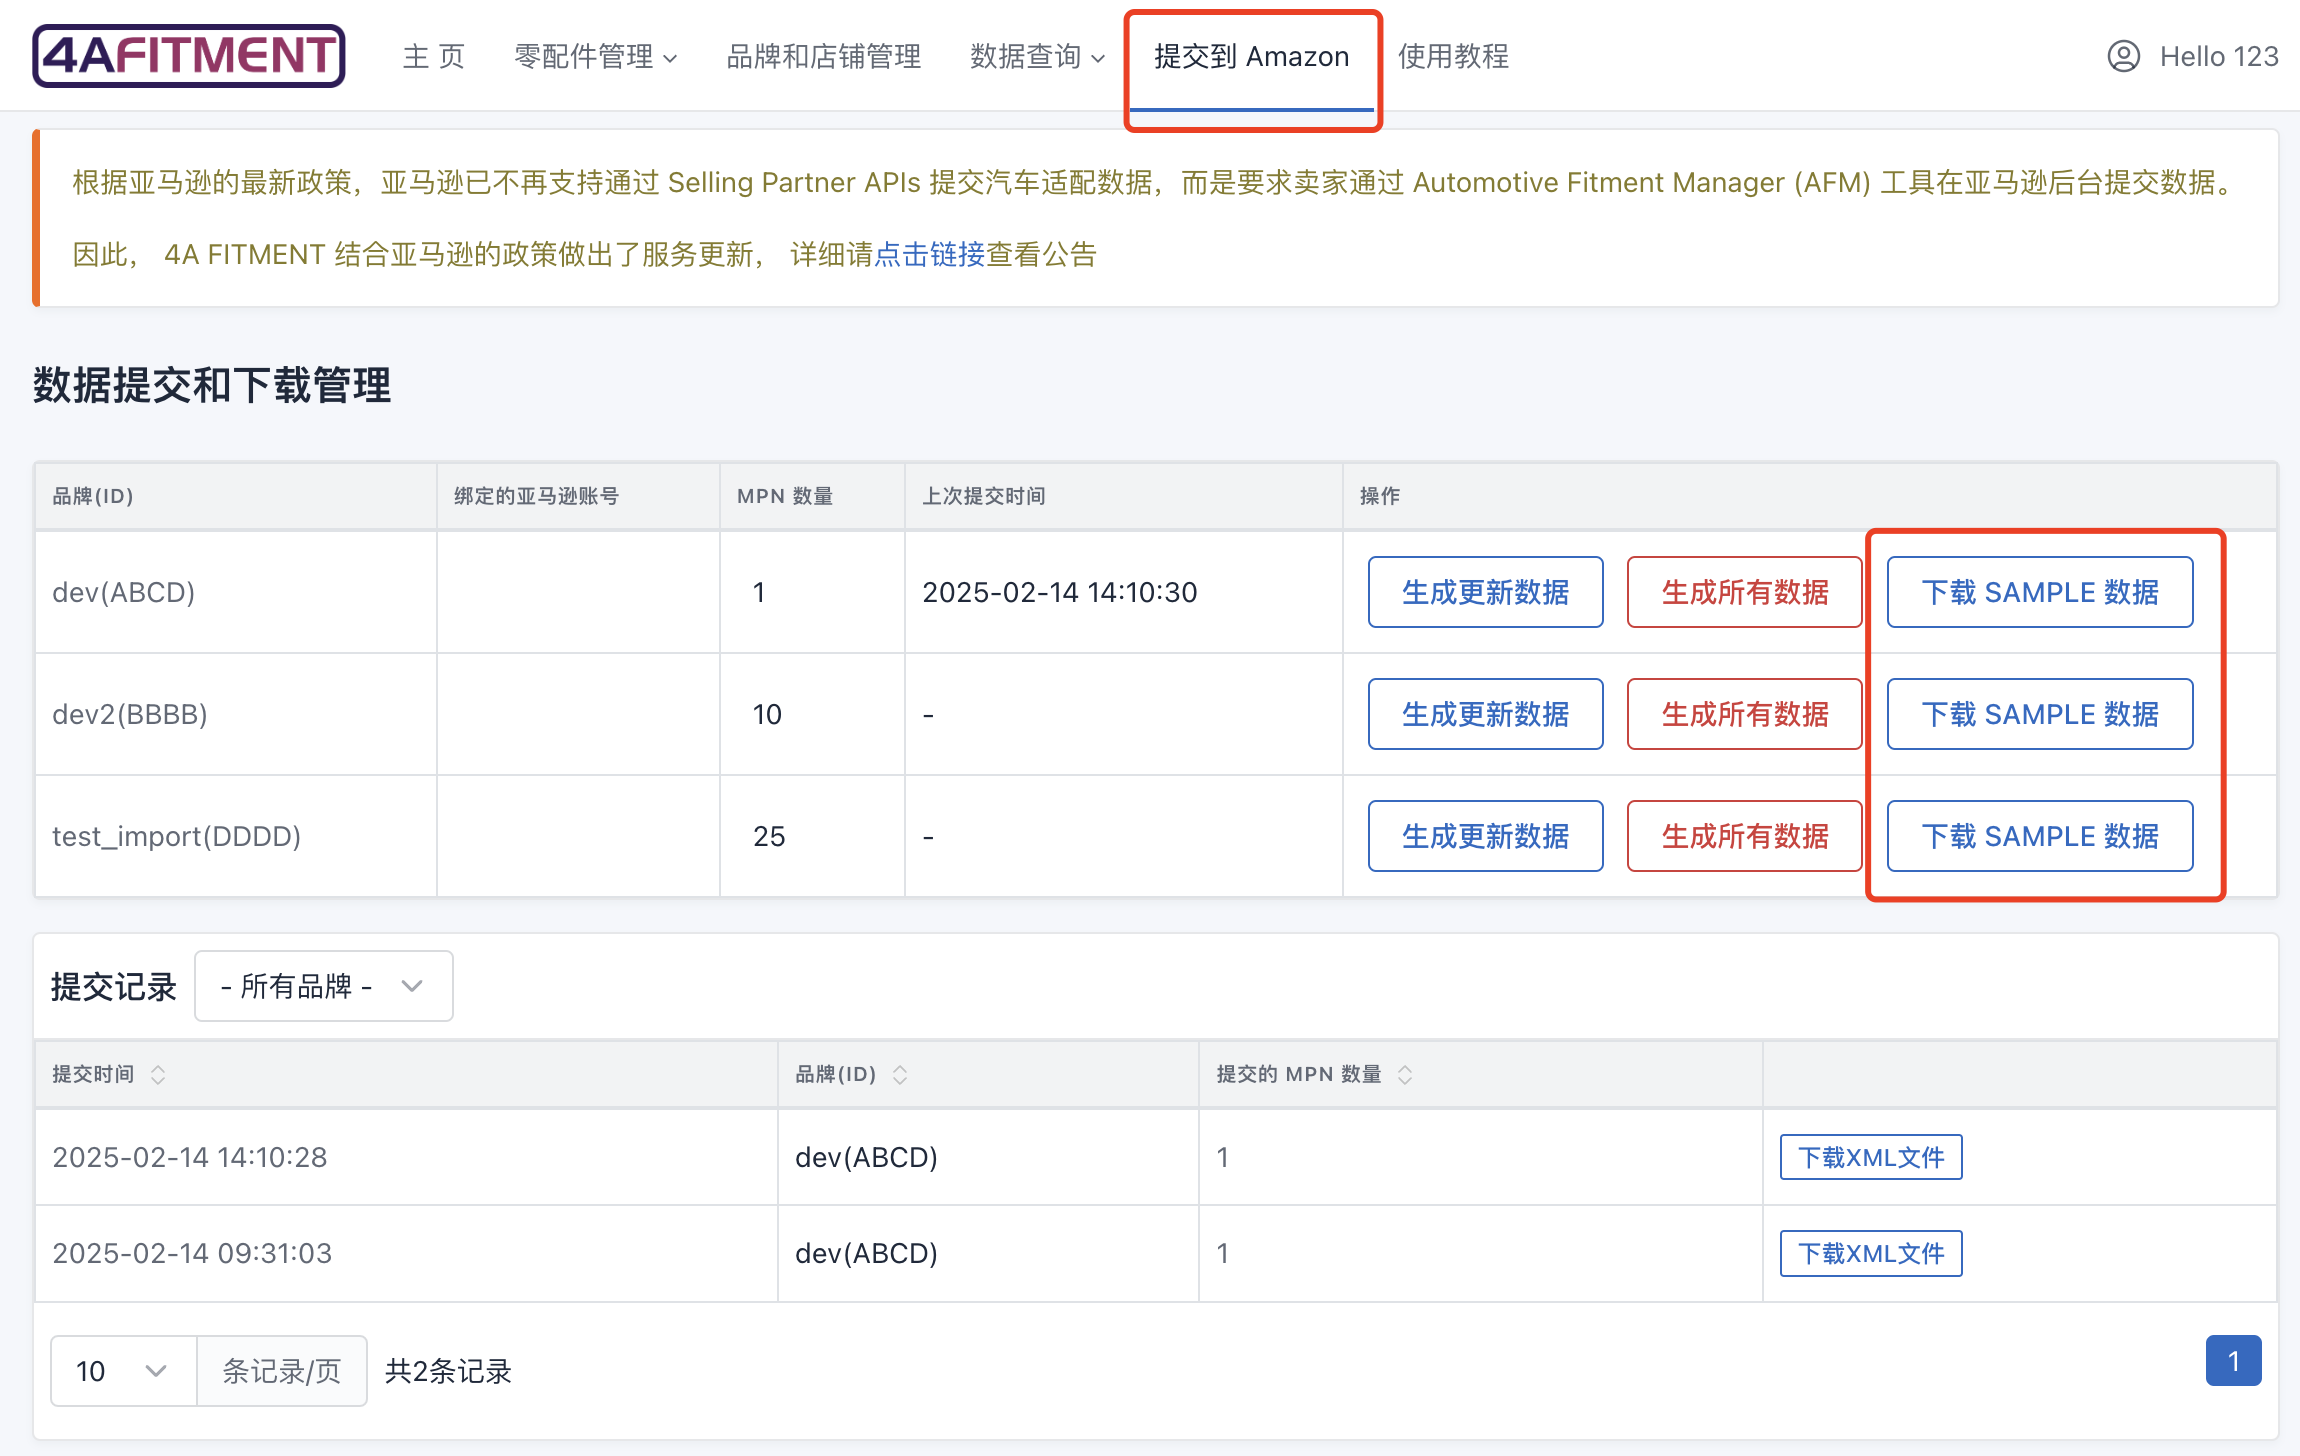Download XML file for 09:31:03 submission

tap(1870, 1253)
